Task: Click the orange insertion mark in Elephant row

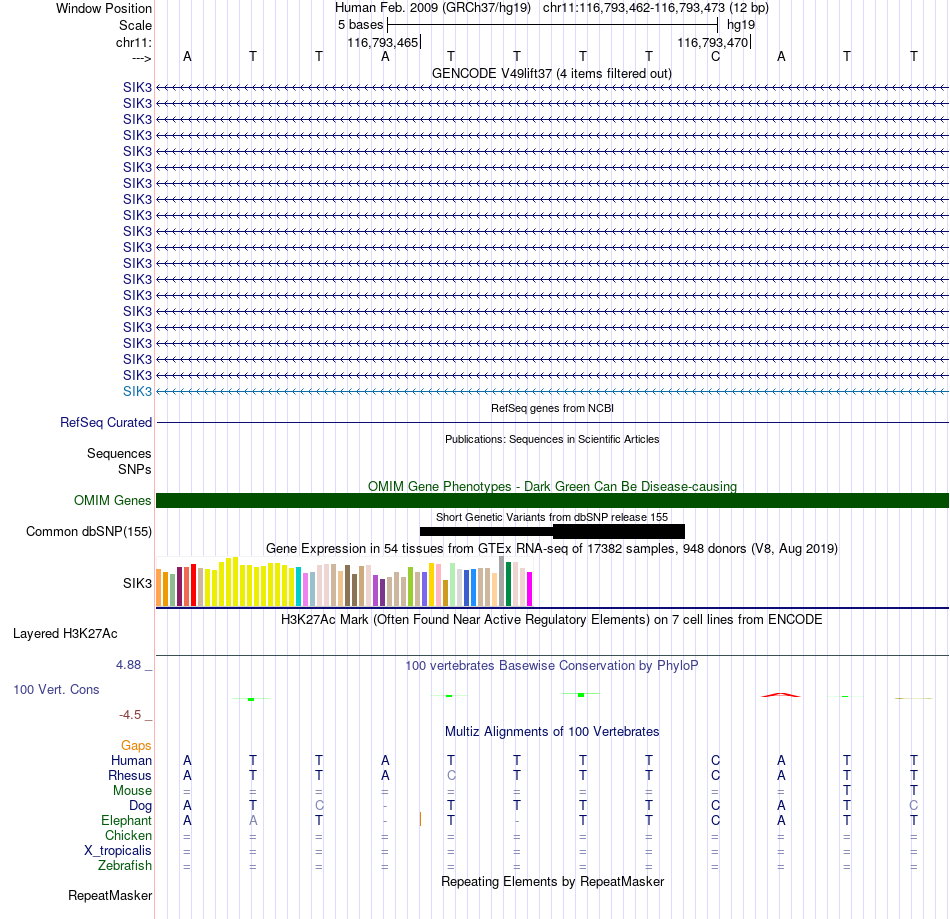Action: [x=420, y=819]
